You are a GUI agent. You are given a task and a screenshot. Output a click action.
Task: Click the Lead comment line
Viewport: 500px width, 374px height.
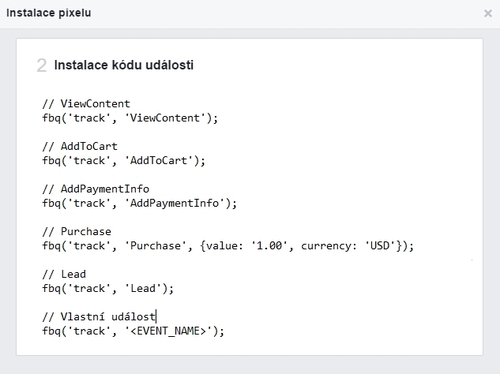click(x=64, y=274)
